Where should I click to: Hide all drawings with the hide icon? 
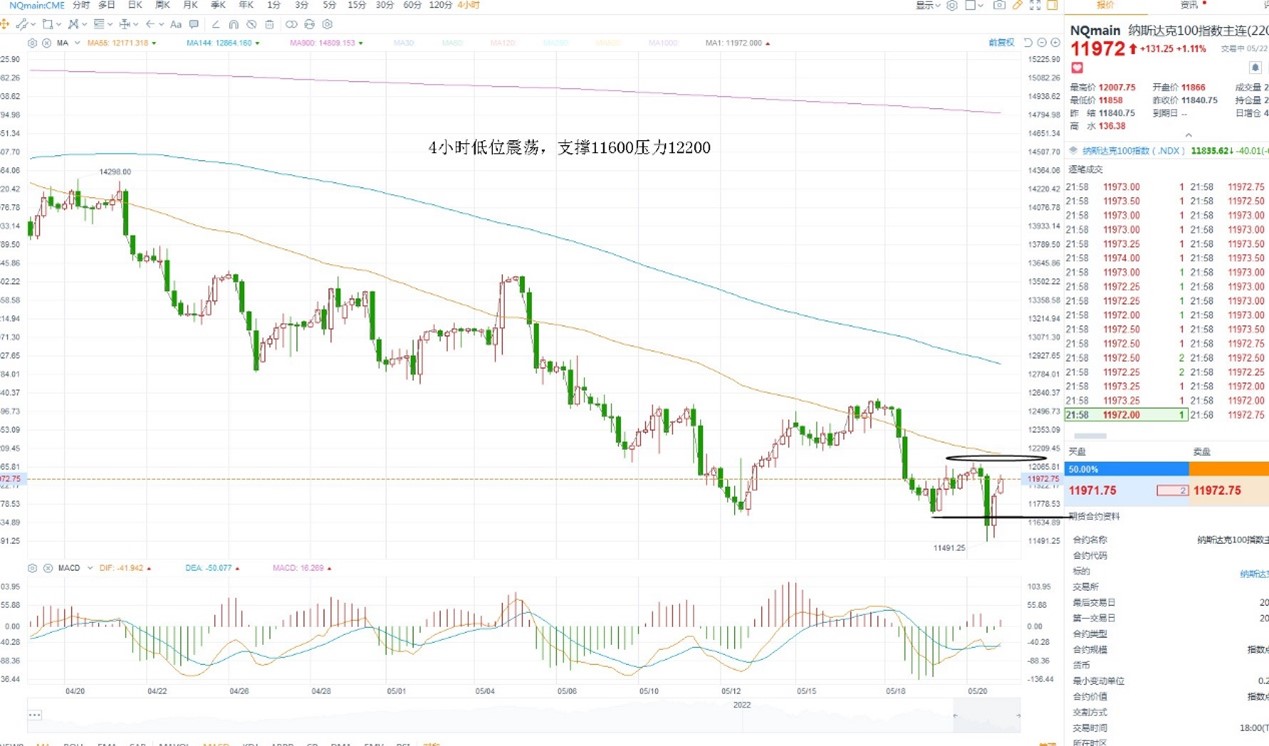coord(251,24)
